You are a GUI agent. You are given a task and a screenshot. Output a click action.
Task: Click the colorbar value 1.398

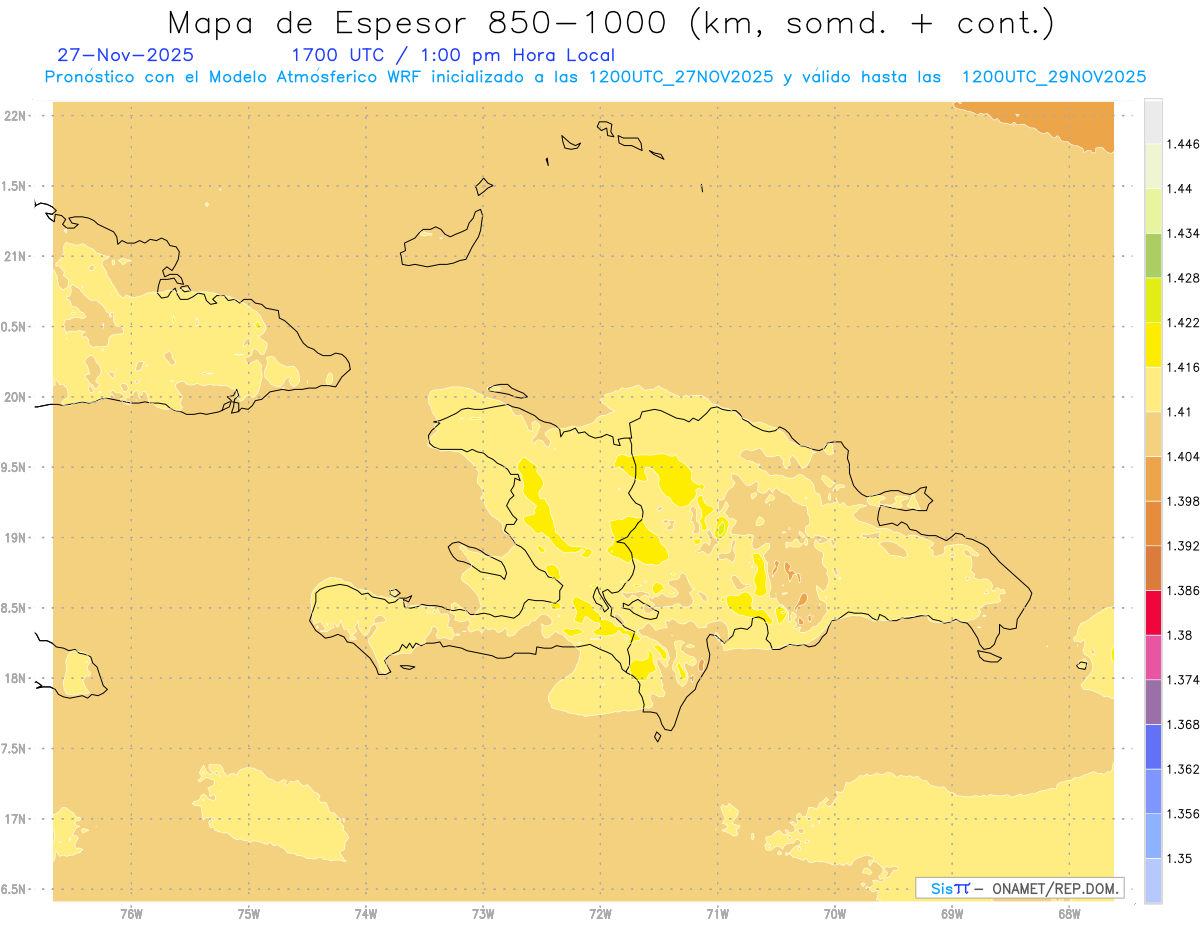[x=1183, y=501]
